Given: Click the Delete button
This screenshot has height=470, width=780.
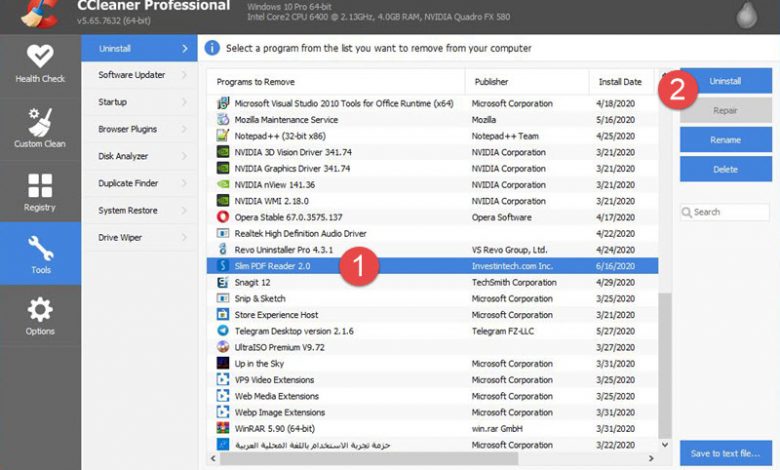Looking at the screenshot, I should (x=726, y=169).
